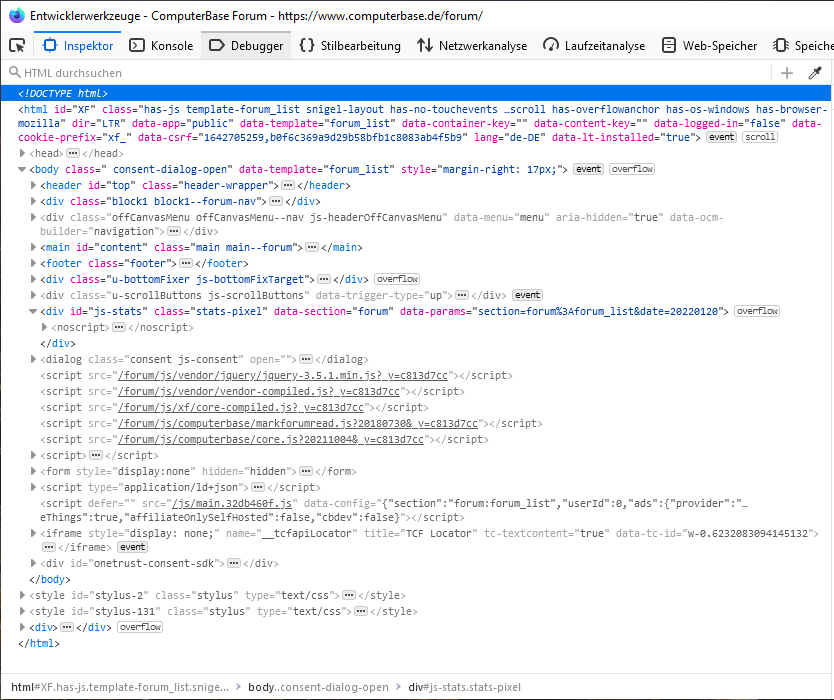This screenshot has width=834, height=700.
Task: Toggle the overflow badge on body element
Action: [x=632, y=169]
